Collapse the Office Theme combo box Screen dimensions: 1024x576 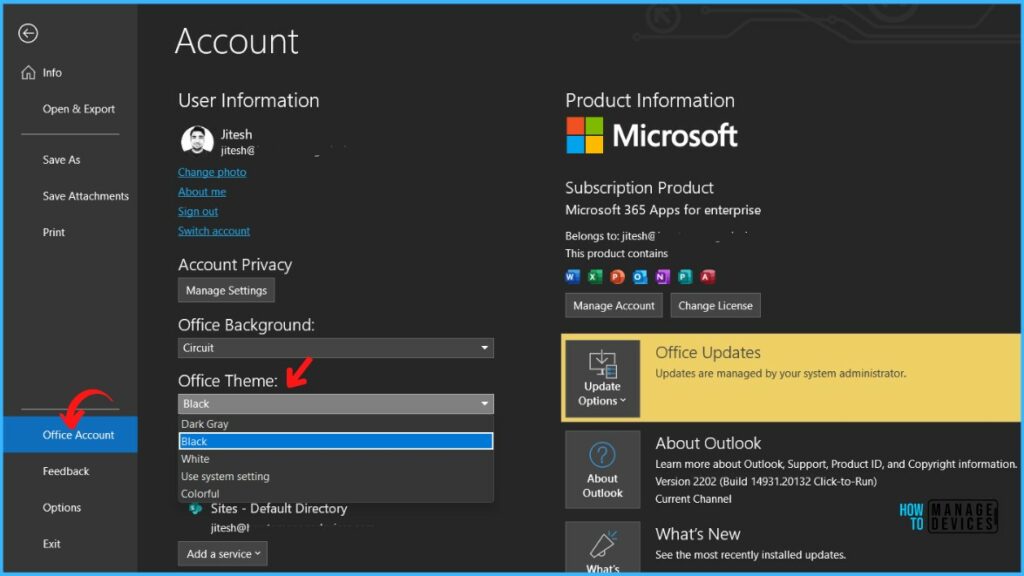point(335,404)
